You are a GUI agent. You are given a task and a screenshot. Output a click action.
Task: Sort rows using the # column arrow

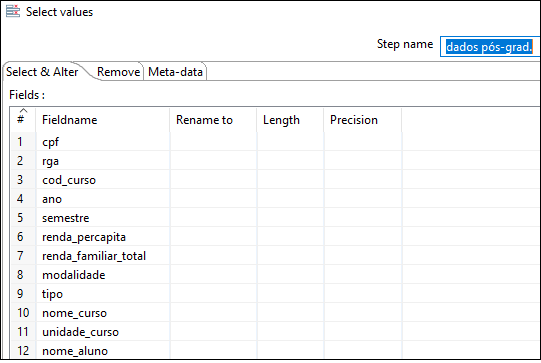(23, 111)
